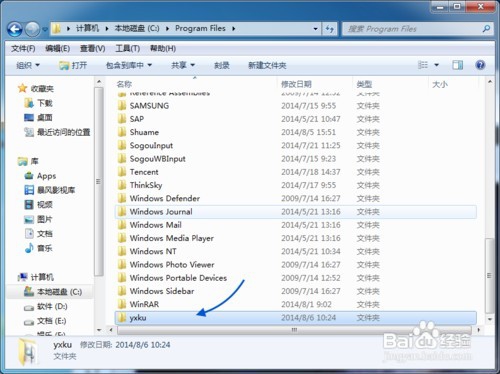Image resolution: width=500 pixels, height=374 pixels.
Task: Click the 新建文件夹 button
Action: click(267, 65)
